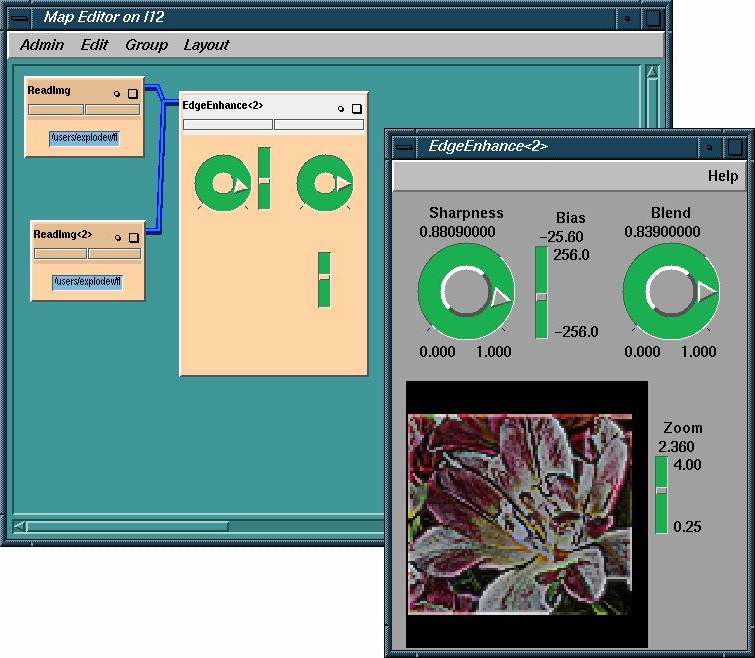The width and height of the screenshot is (755, 658).
Task: Click the Blend dial in EdgeEnhance<2> window
Action: (x=670, y=292)
